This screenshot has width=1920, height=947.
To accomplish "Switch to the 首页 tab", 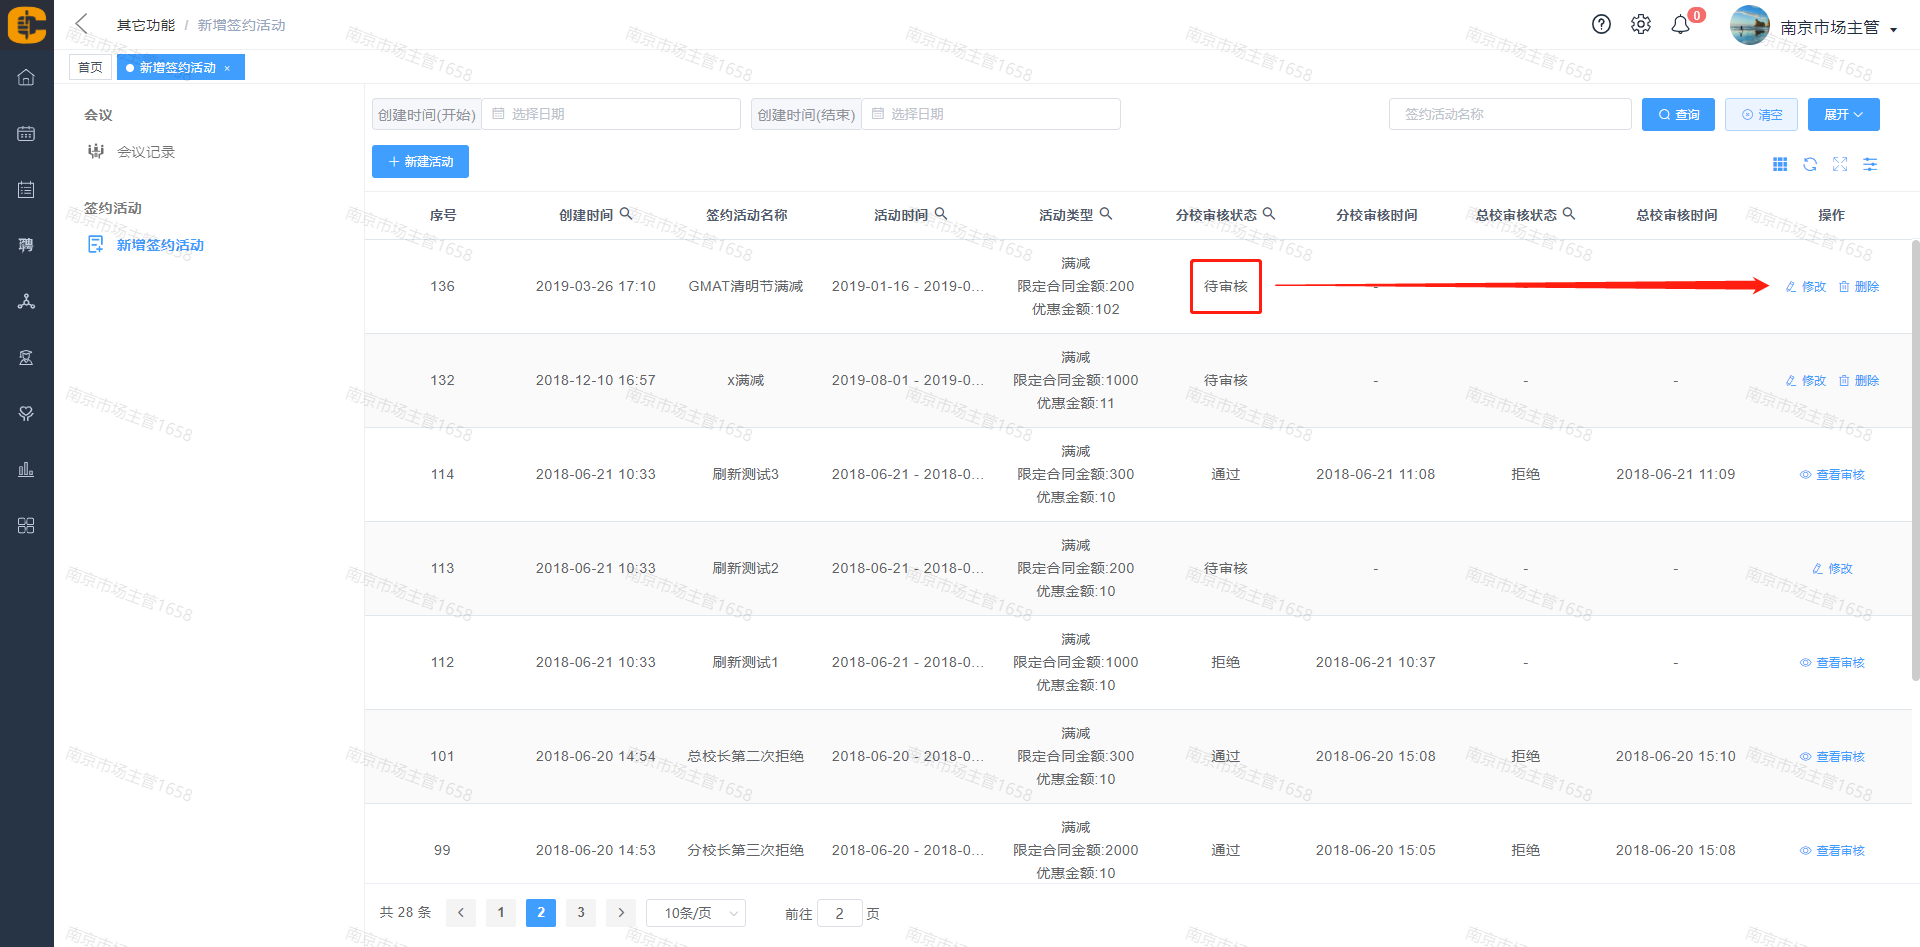I will 90,68.
